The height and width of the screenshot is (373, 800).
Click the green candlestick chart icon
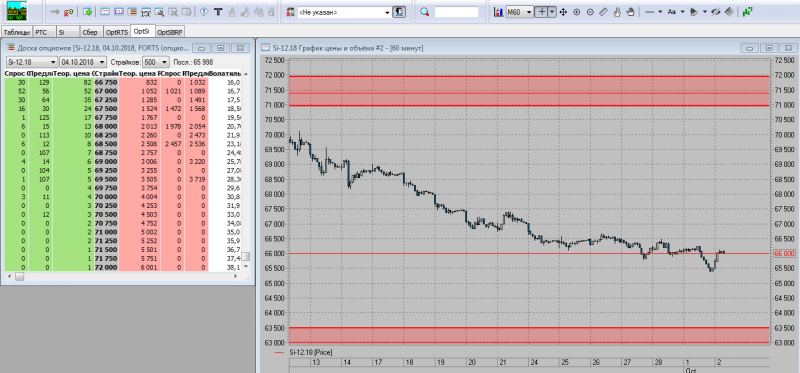(748, 11)
